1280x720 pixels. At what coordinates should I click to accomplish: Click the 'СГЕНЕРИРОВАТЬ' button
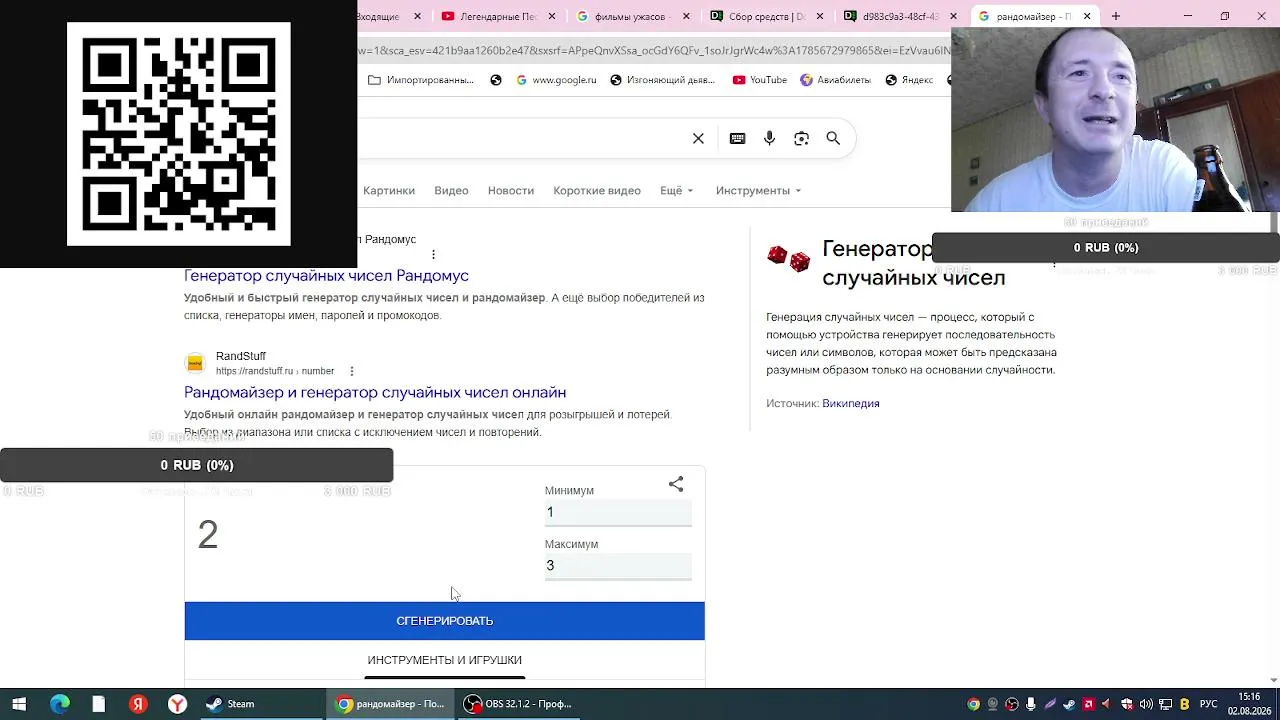pos(445,621)
